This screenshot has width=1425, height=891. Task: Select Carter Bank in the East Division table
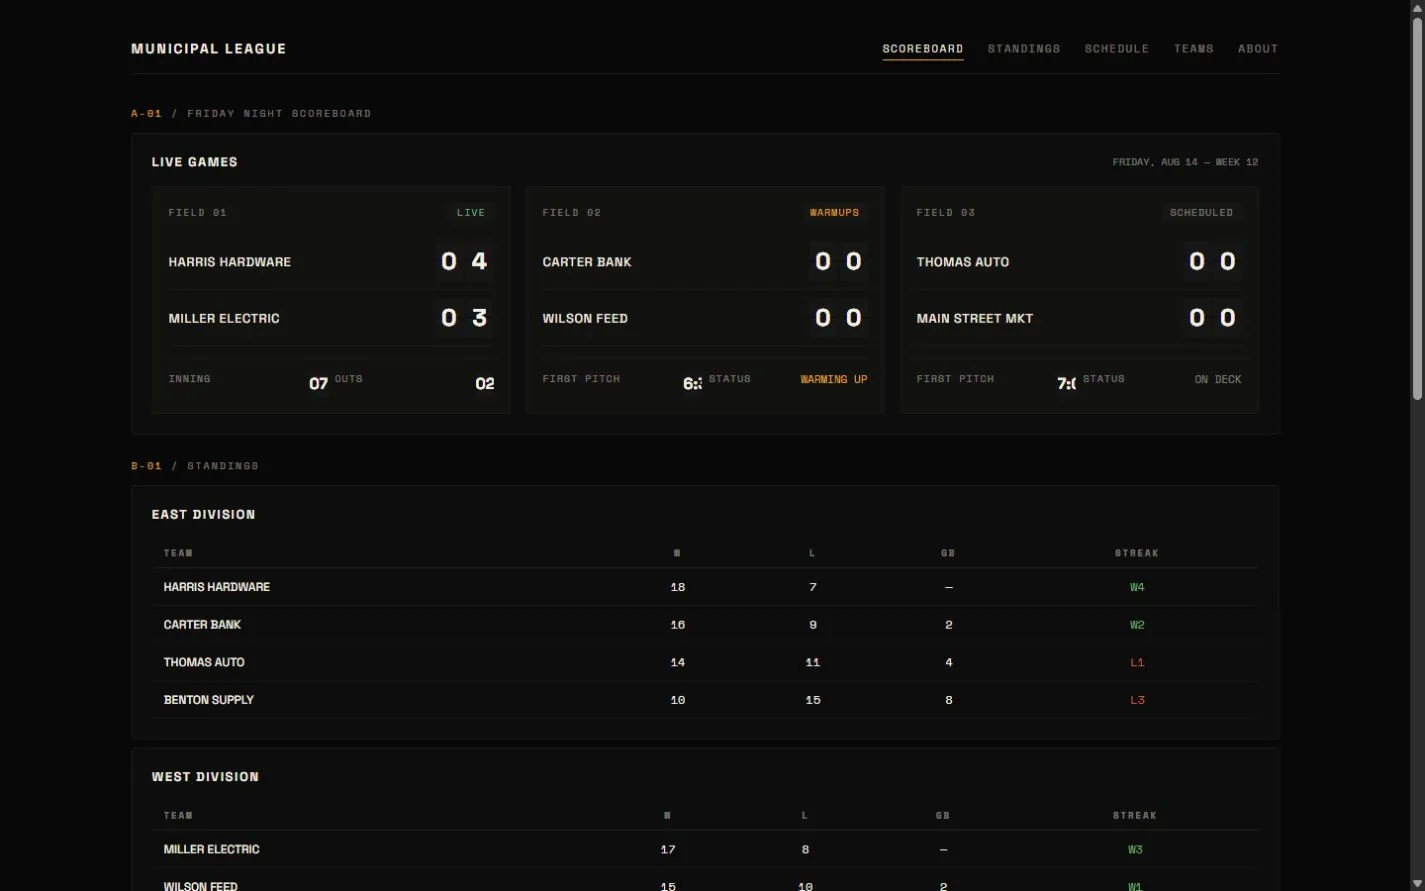coord(202,625)
